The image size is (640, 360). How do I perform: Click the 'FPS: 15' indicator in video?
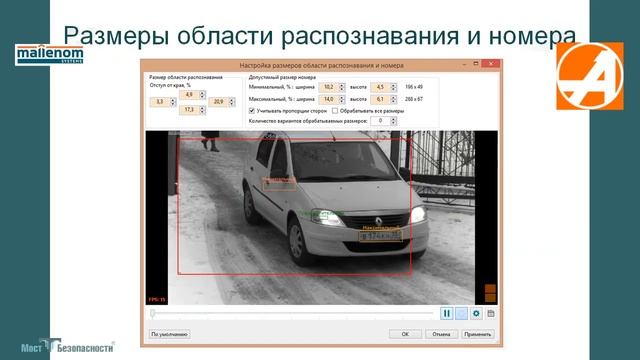pos(157,300)
